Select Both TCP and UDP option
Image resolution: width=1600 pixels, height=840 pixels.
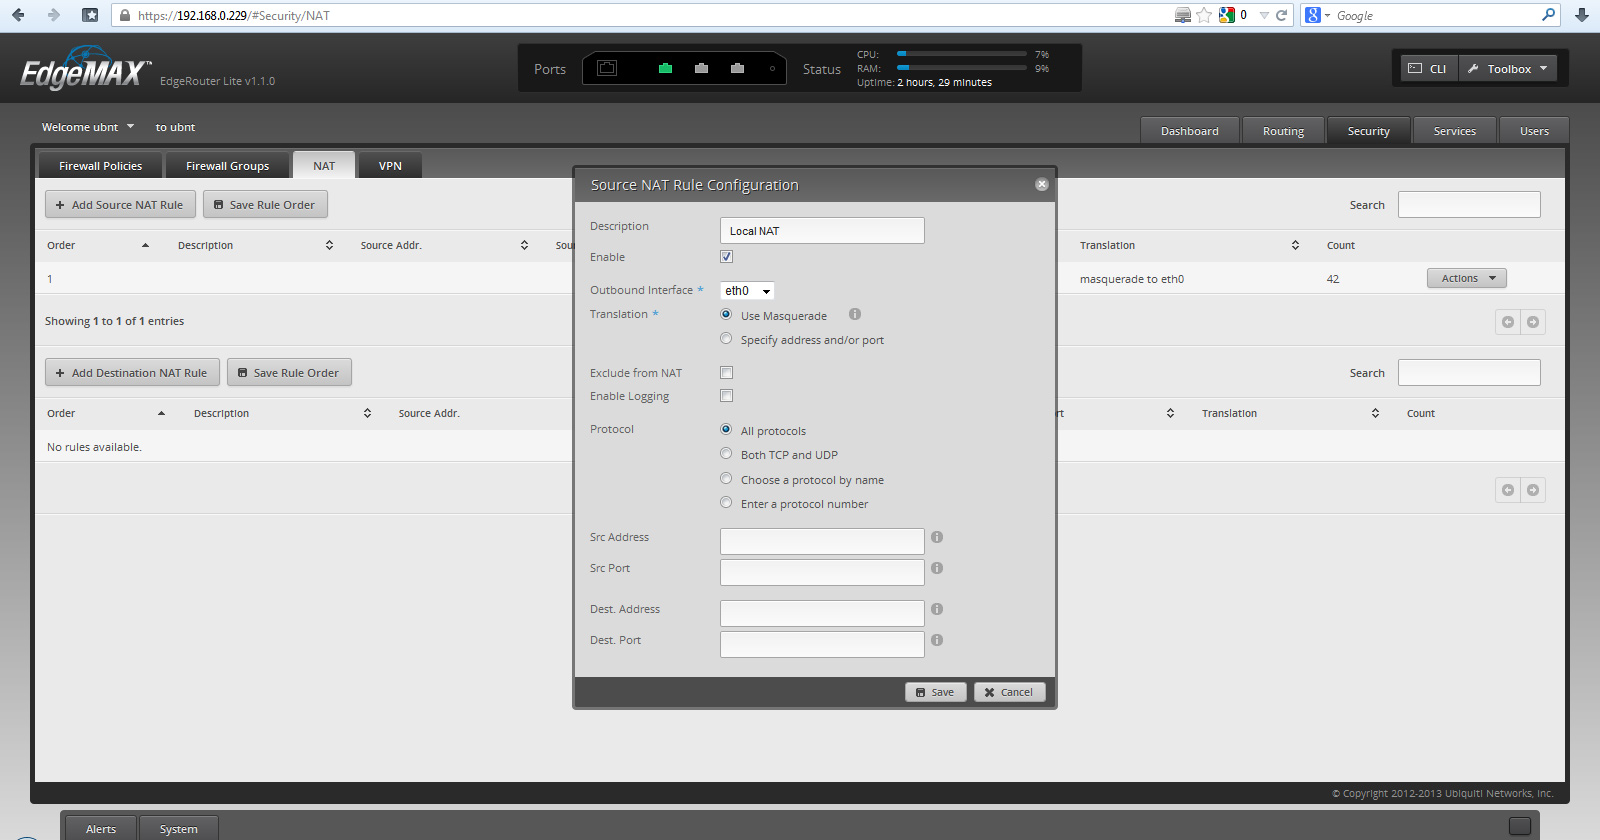pyautogui.click(x=727, y=453)
